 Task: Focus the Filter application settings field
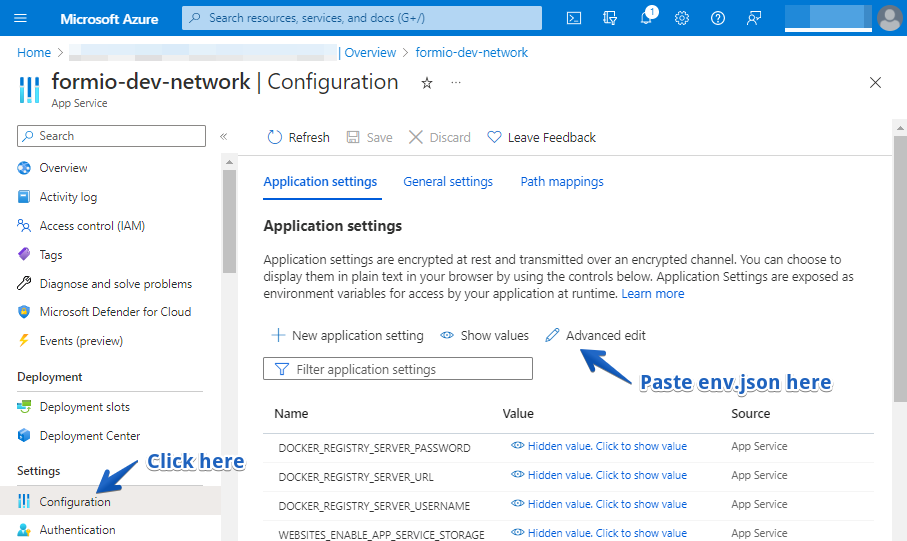[x=398, y=369]
